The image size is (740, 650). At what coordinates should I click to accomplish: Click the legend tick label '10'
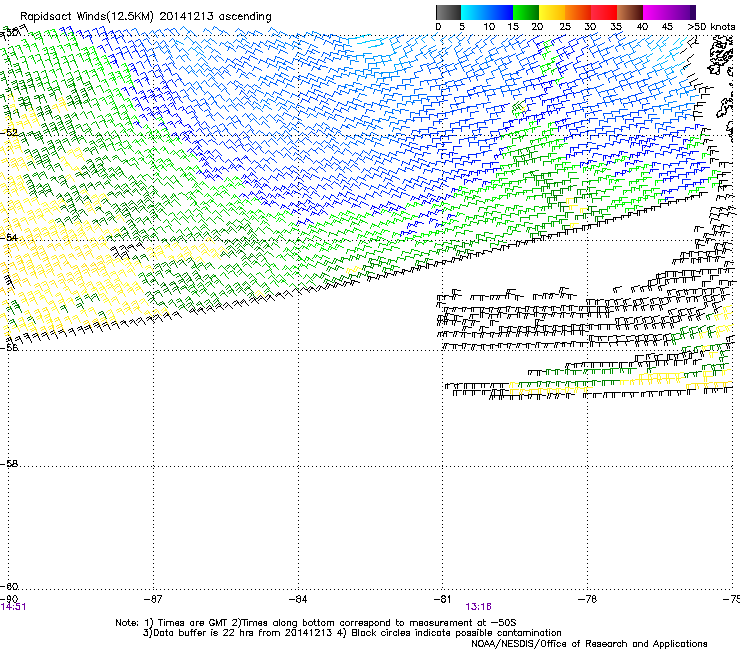tap(489, 27)
